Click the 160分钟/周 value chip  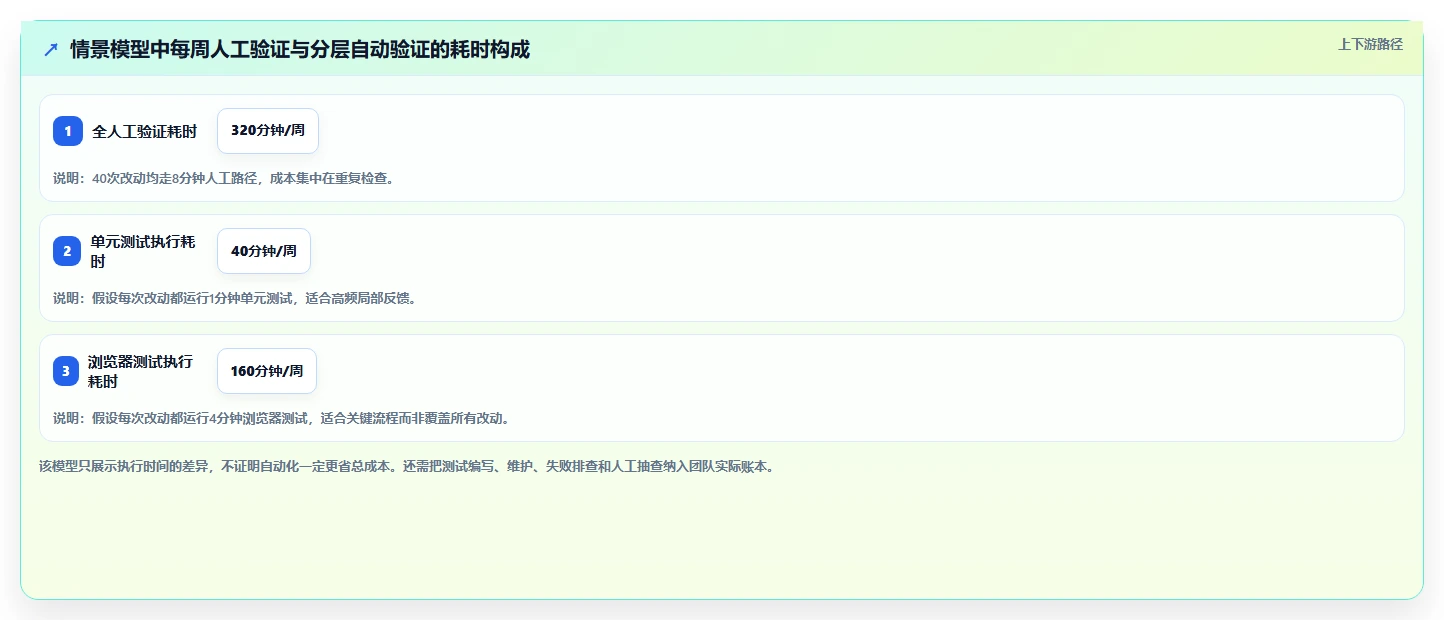(267, 371)
